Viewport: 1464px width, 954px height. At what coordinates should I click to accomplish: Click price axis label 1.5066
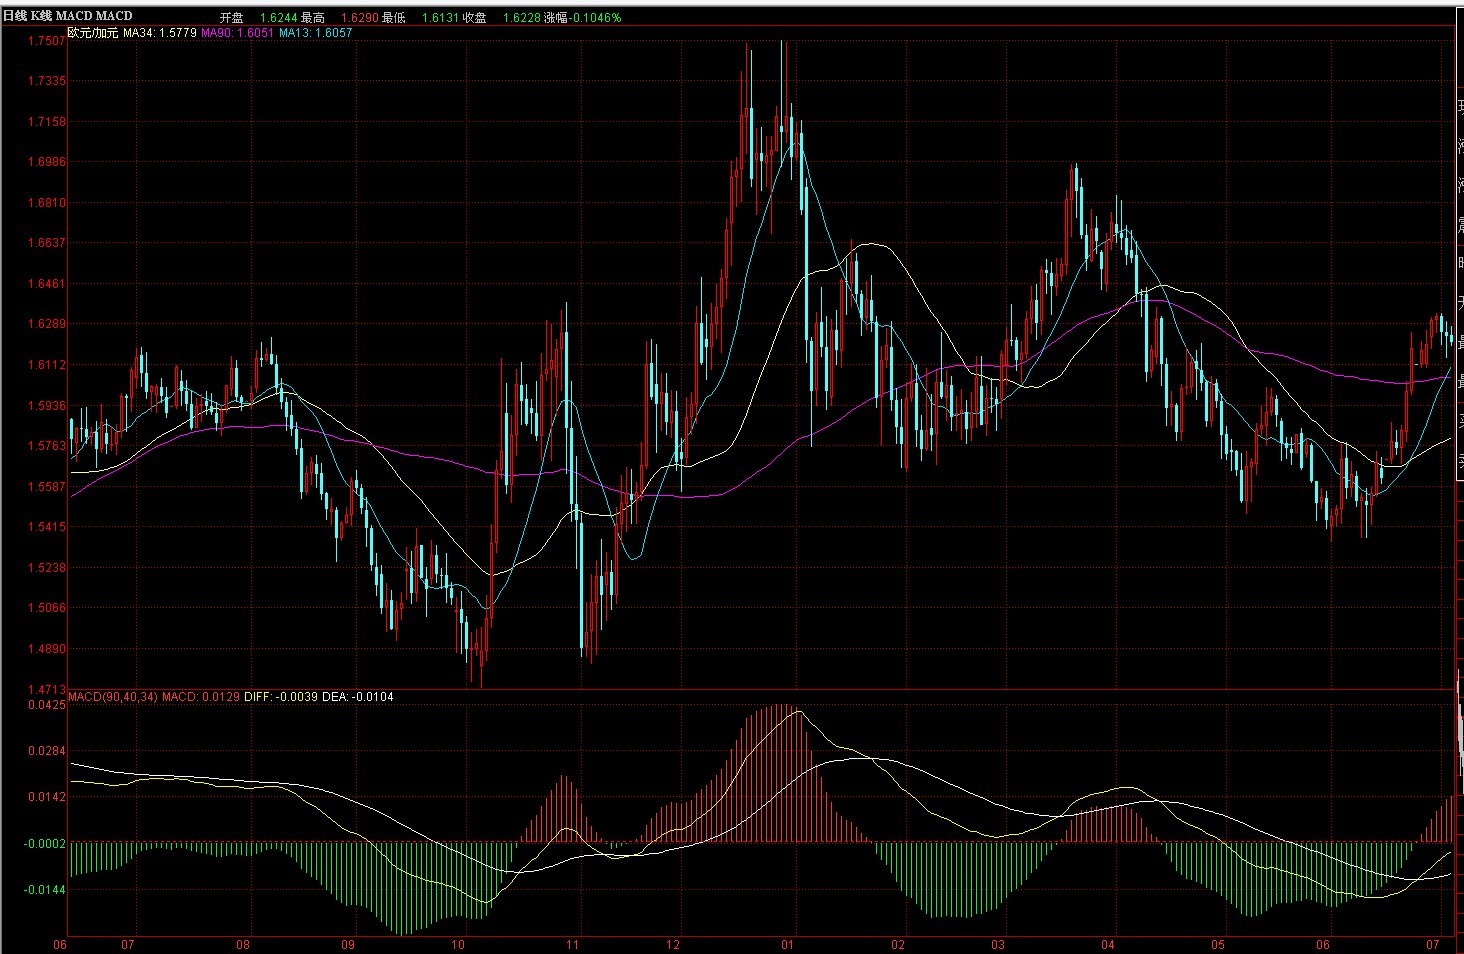[47, 608]
